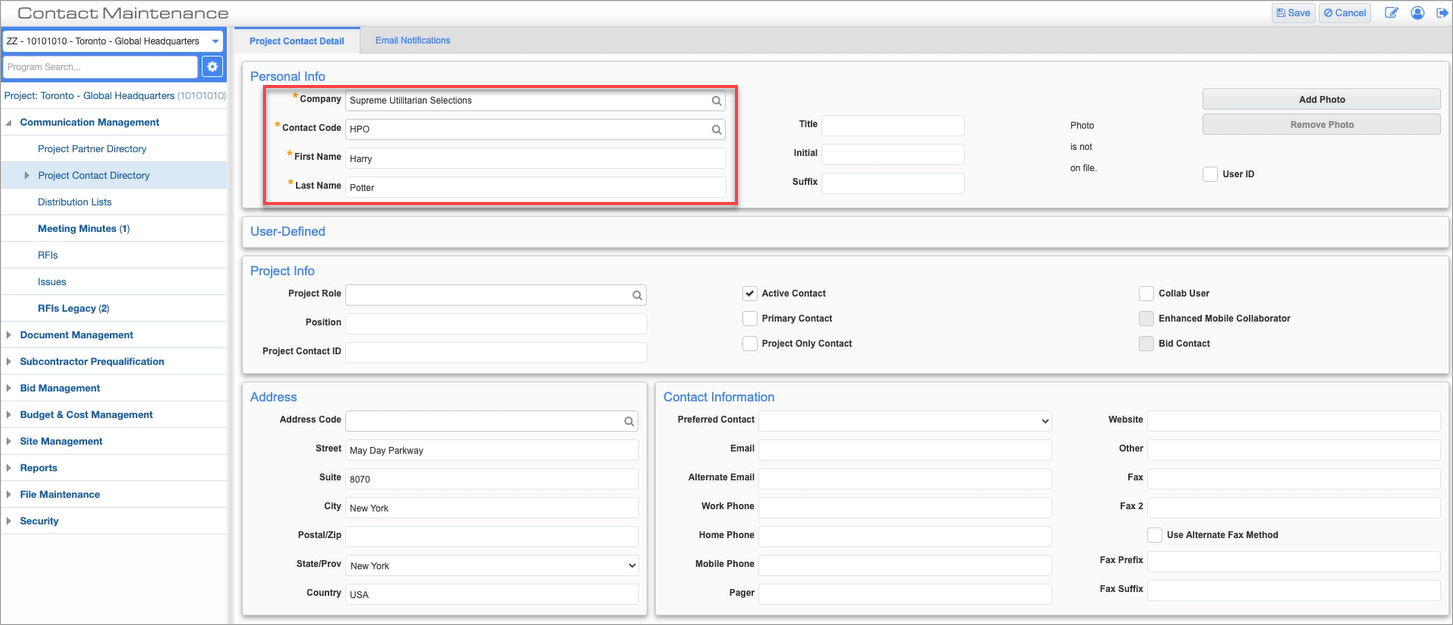Click the Save button
Image resolution: width=1453 pixels, height=625 pixels.
tap(1293, 13)
